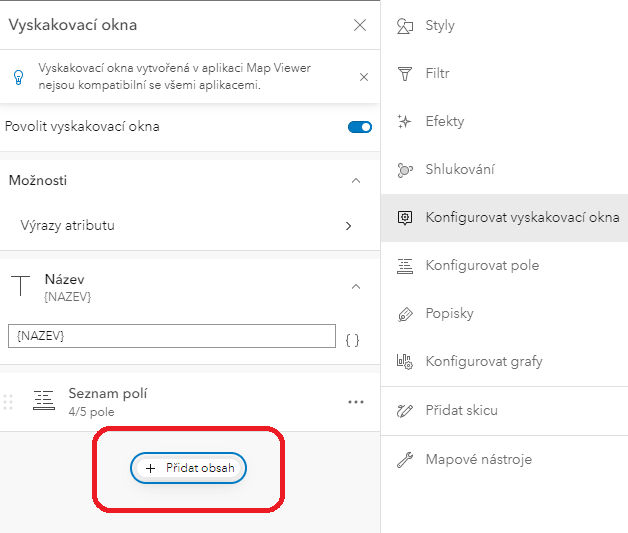The height and width of the screenshot is (533, 628).
Task: Open Efekty sparkle icon
Action: [x=405, y=121]
